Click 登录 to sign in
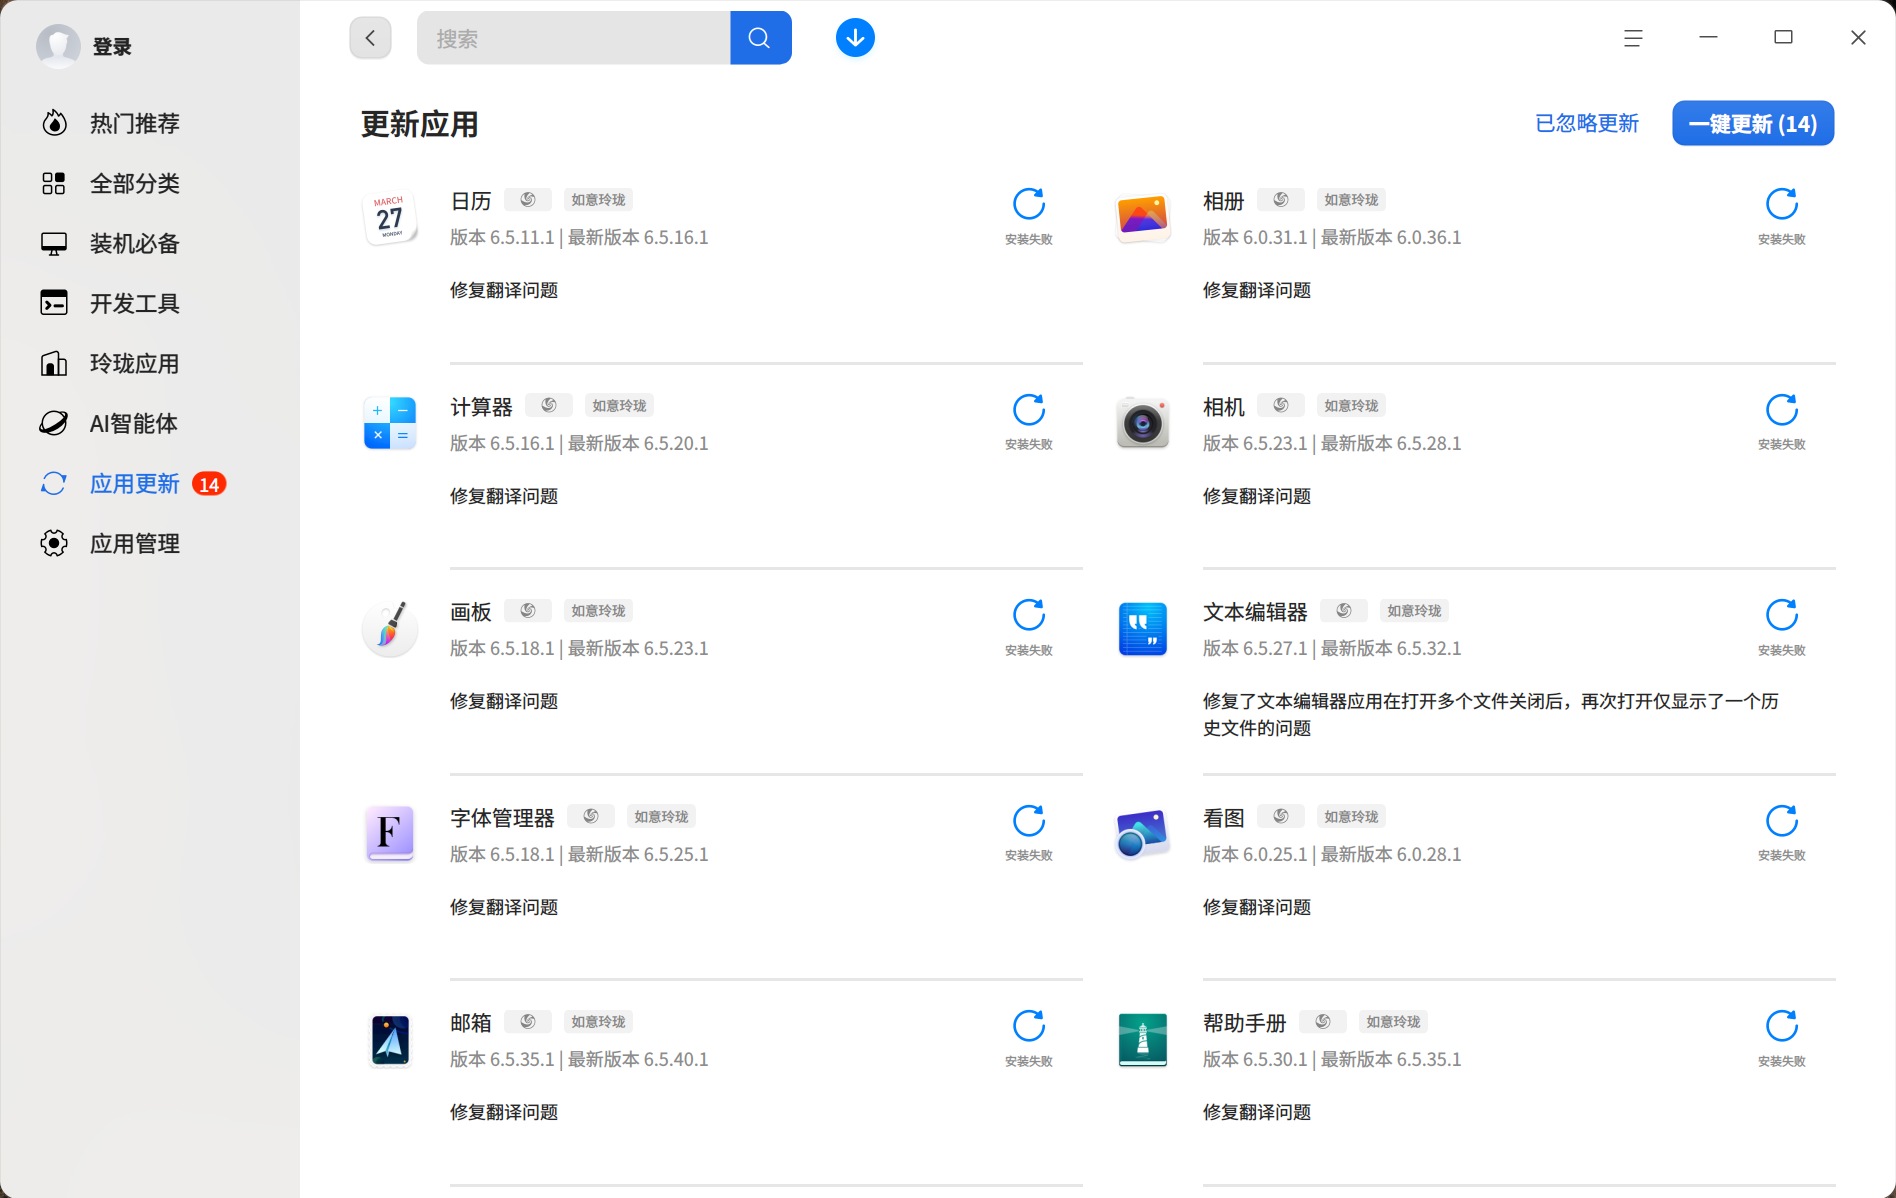The width and height of the screenshot is (1896, 1198). (x=112, y=46)
